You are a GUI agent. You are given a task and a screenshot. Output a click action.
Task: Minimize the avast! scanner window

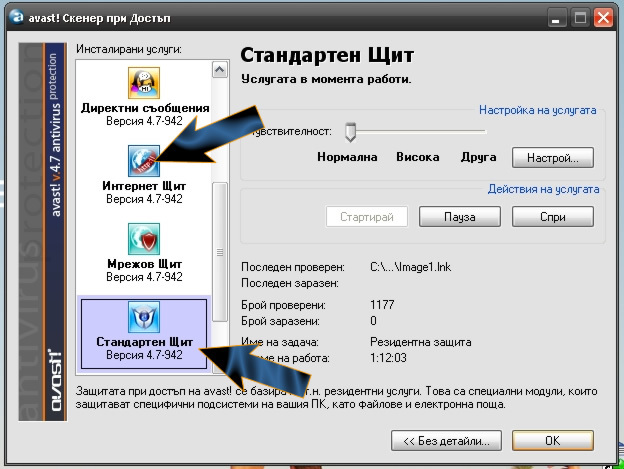pyautogui.click(x=556, y=18)
